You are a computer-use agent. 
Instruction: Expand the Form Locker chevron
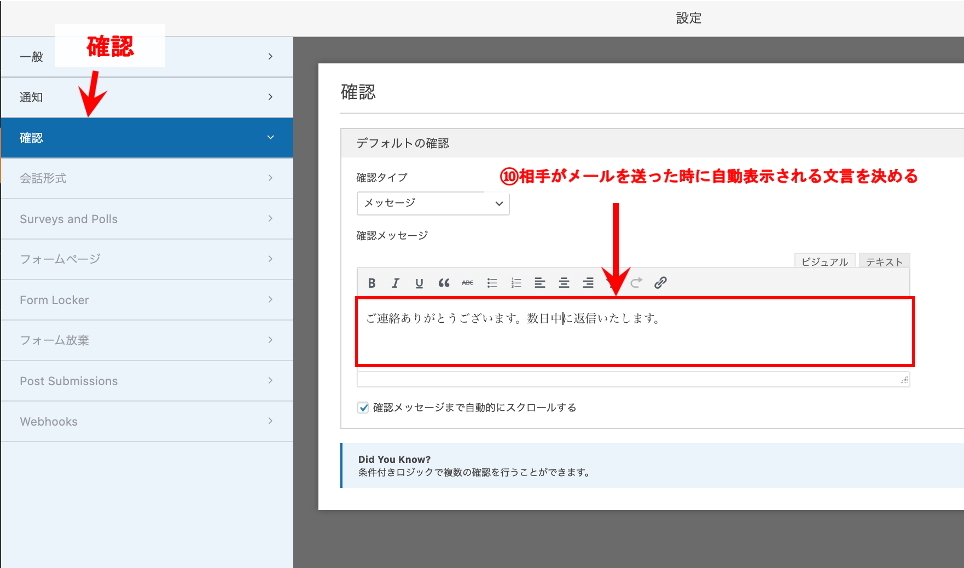271,300
